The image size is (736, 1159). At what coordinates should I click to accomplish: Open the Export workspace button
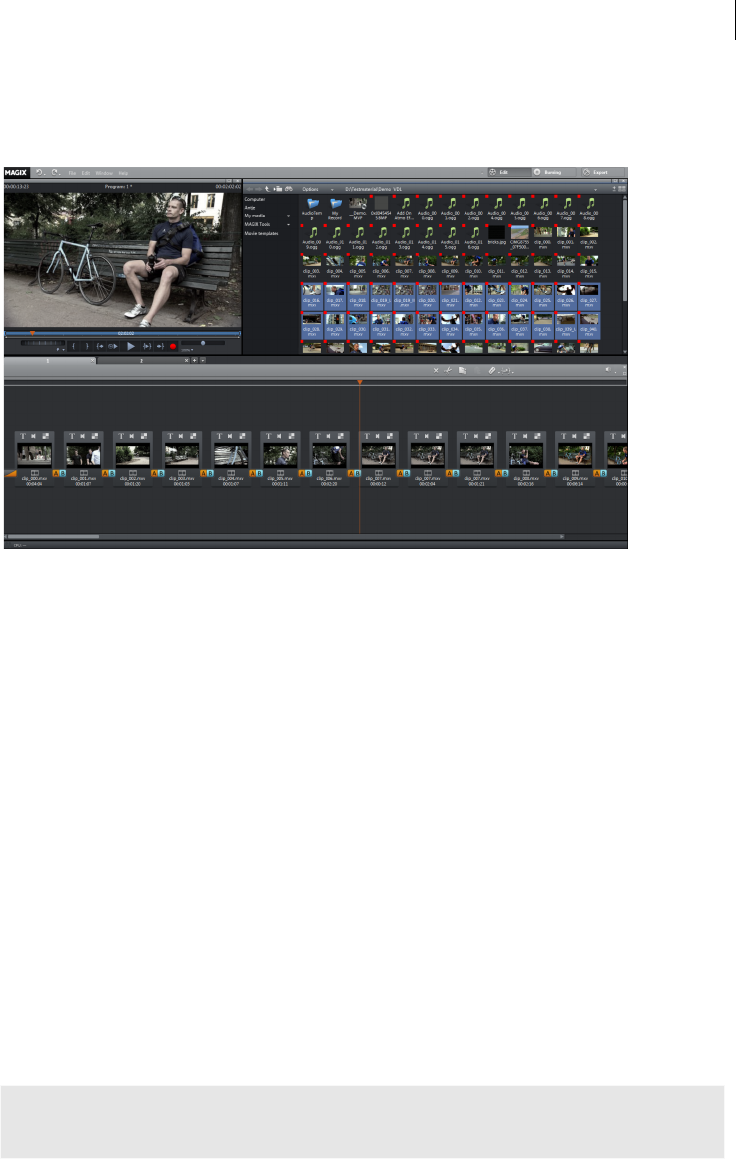pyautogui.click(x=602, y=172)
